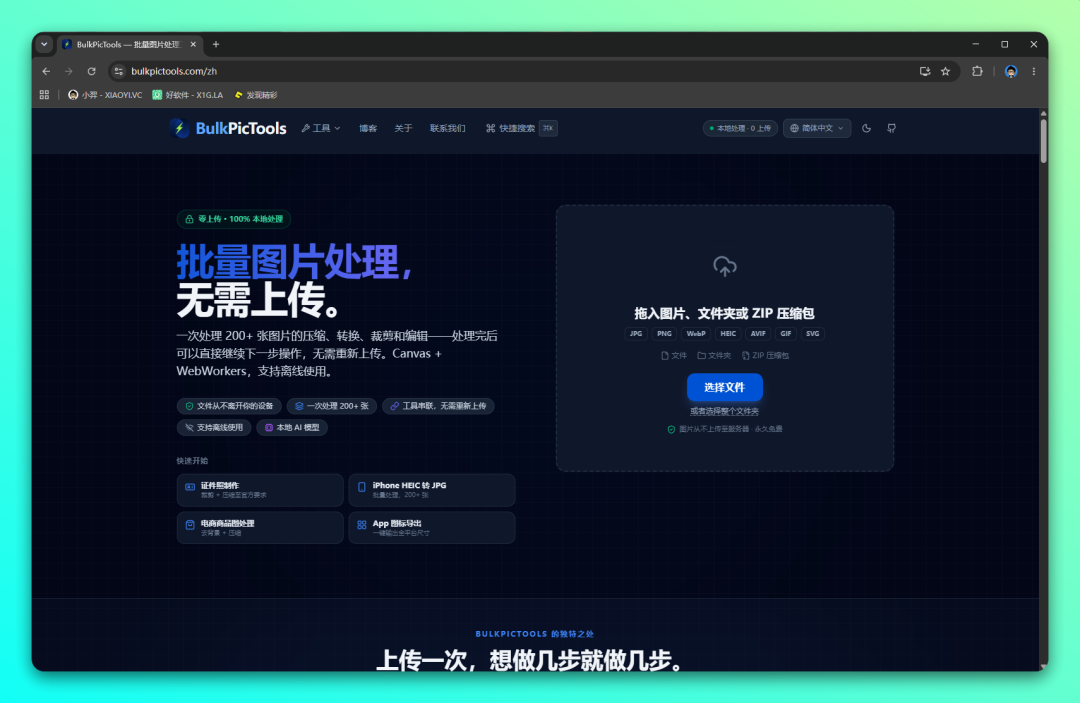Open 好软件 - X1G.LA bookmark

pos(187,95)
